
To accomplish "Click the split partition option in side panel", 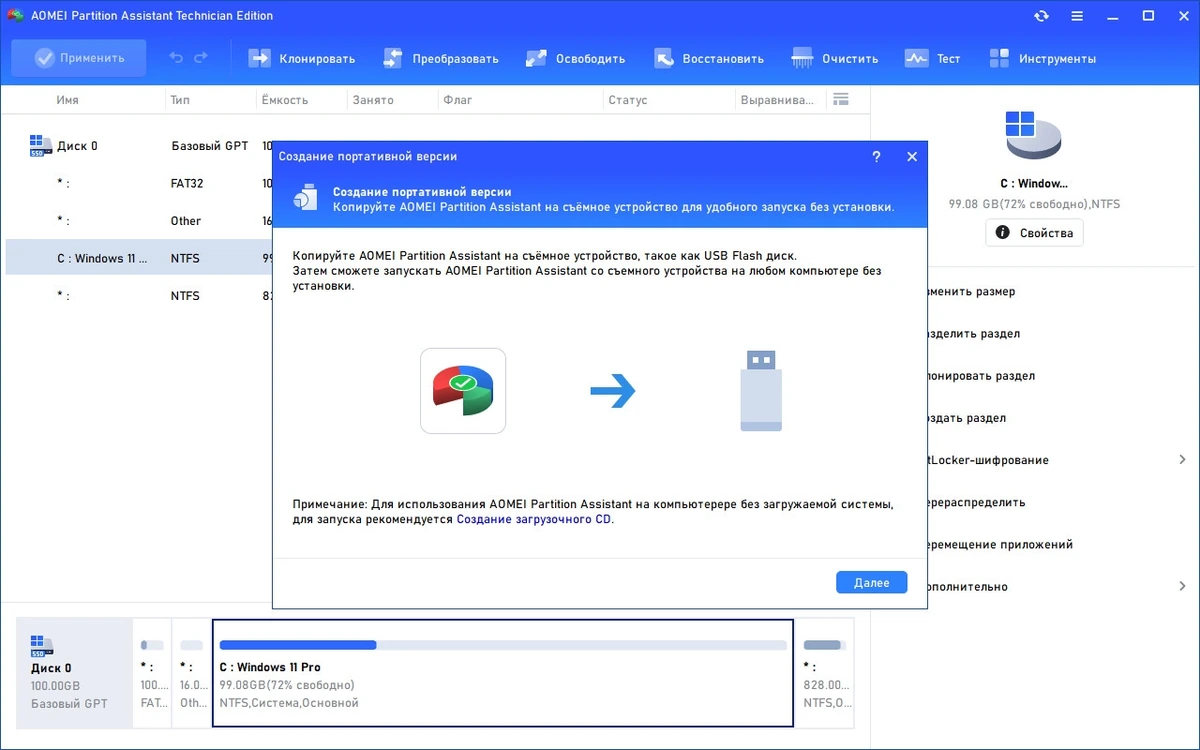I will (x=973, y=334).
